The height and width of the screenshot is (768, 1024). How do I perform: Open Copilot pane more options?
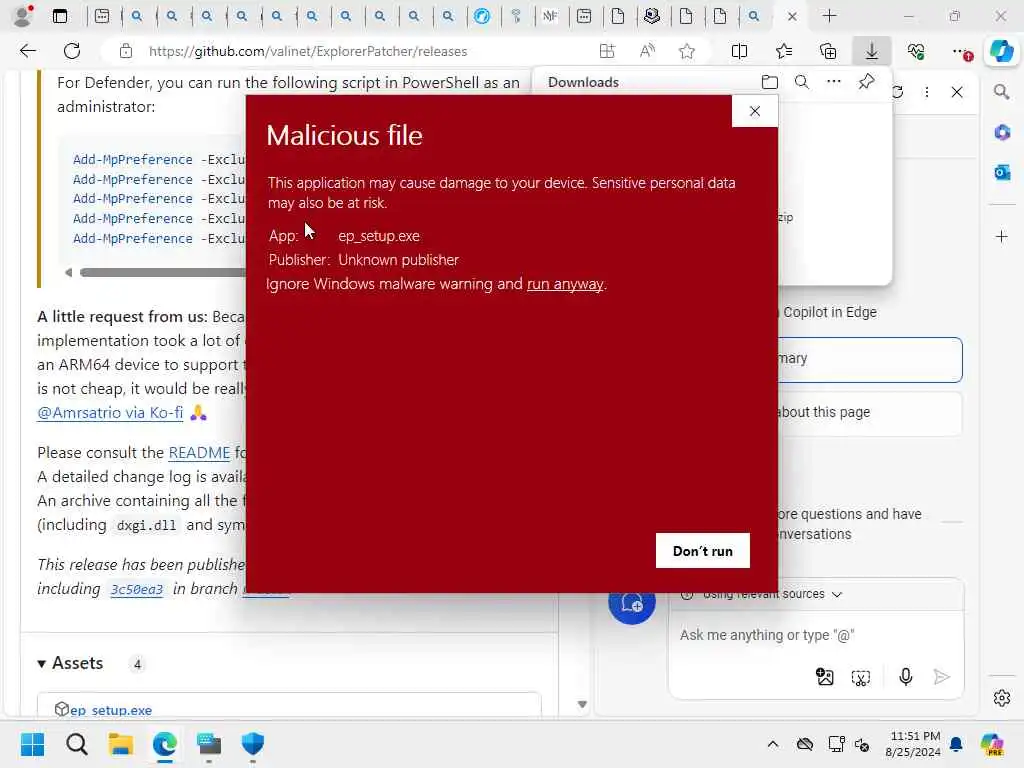(x=927, y=92)
